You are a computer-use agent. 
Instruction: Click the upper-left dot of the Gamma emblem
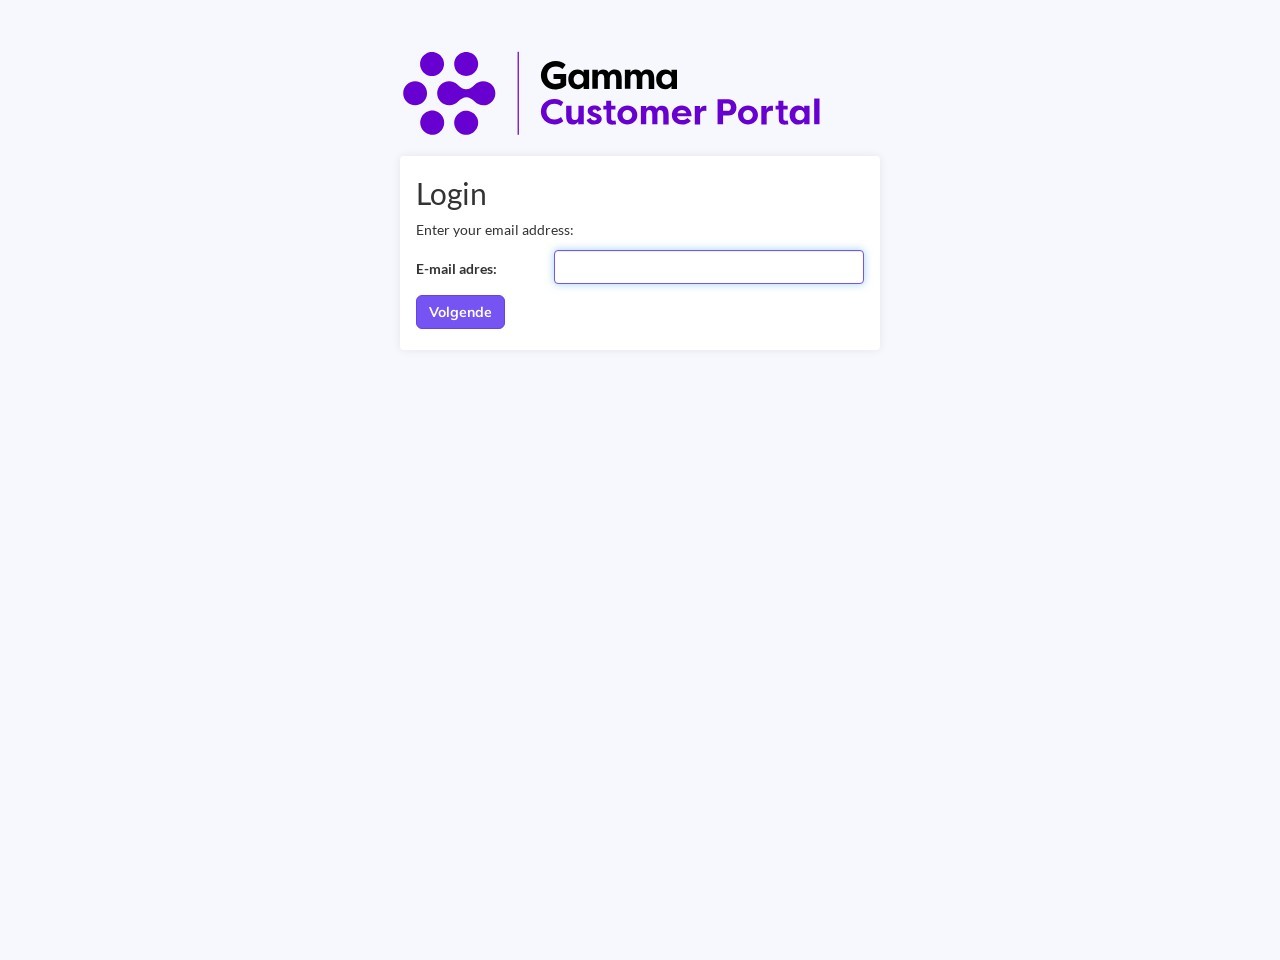[x=432, y=64]
